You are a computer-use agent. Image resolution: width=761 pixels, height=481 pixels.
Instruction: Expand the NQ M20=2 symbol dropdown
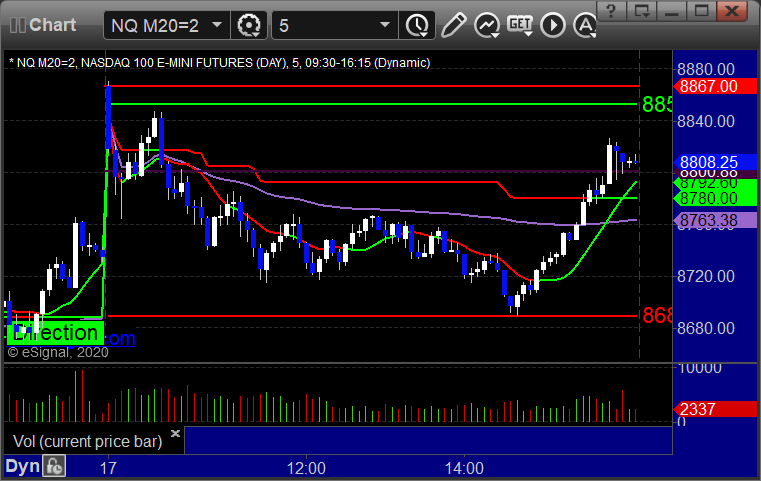point(217,24)
